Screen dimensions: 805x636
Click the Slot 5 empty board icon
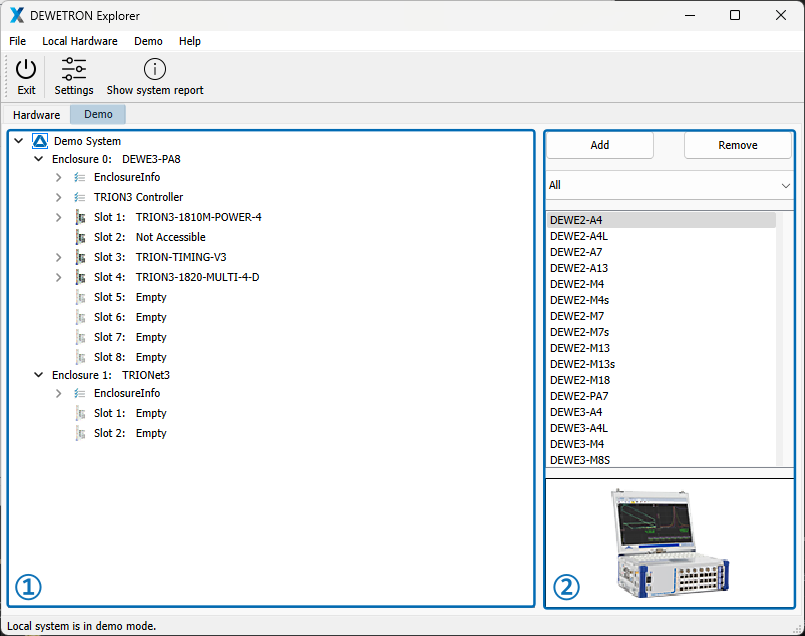coord(81,297)
